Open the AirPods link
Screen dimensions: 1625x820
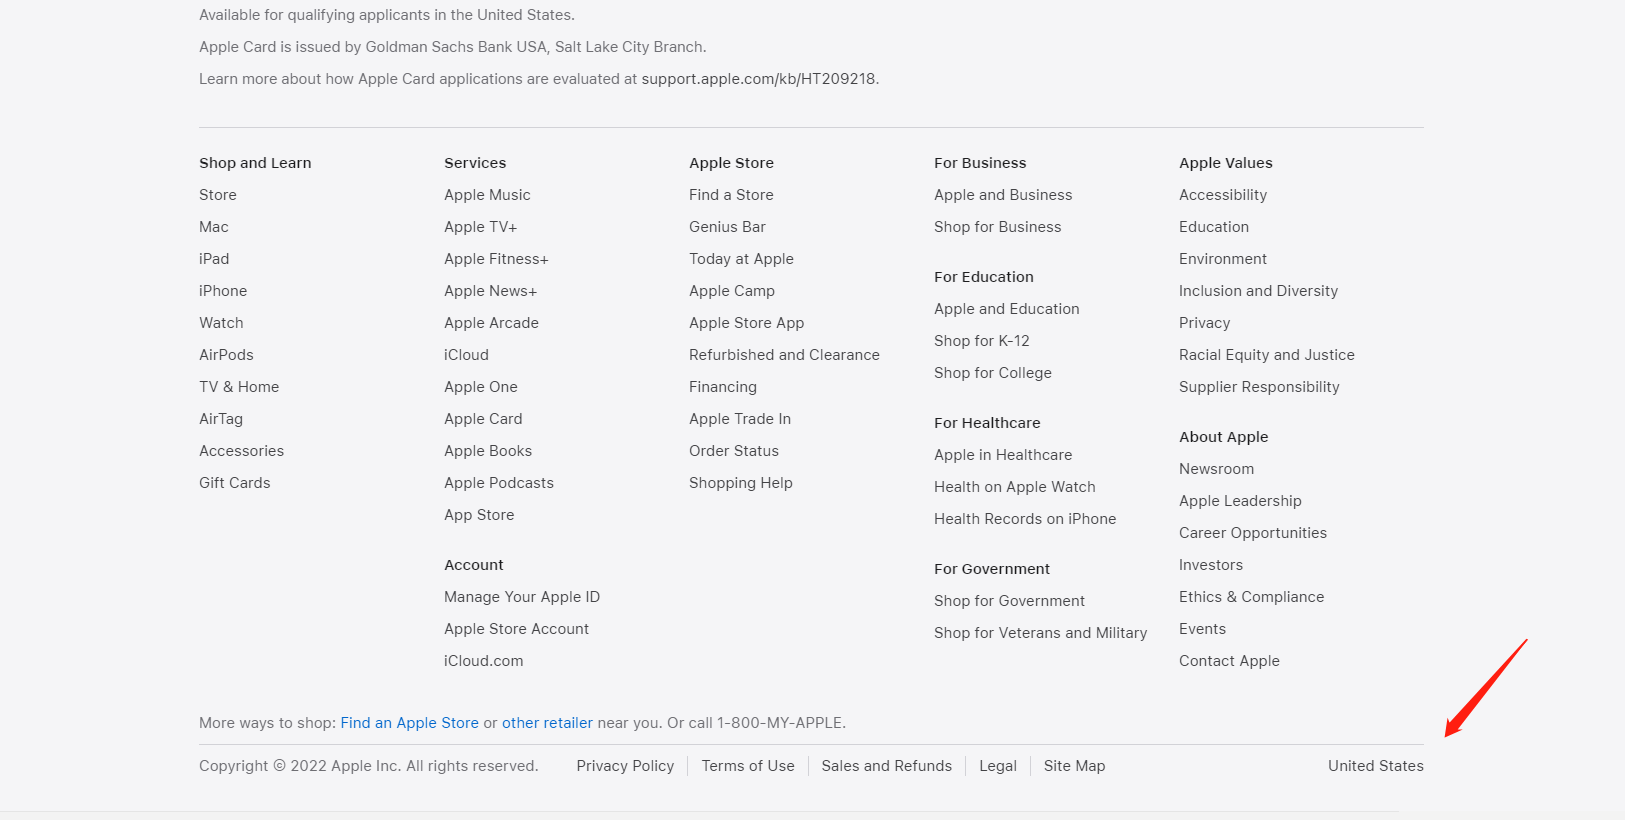coord(226,355)
